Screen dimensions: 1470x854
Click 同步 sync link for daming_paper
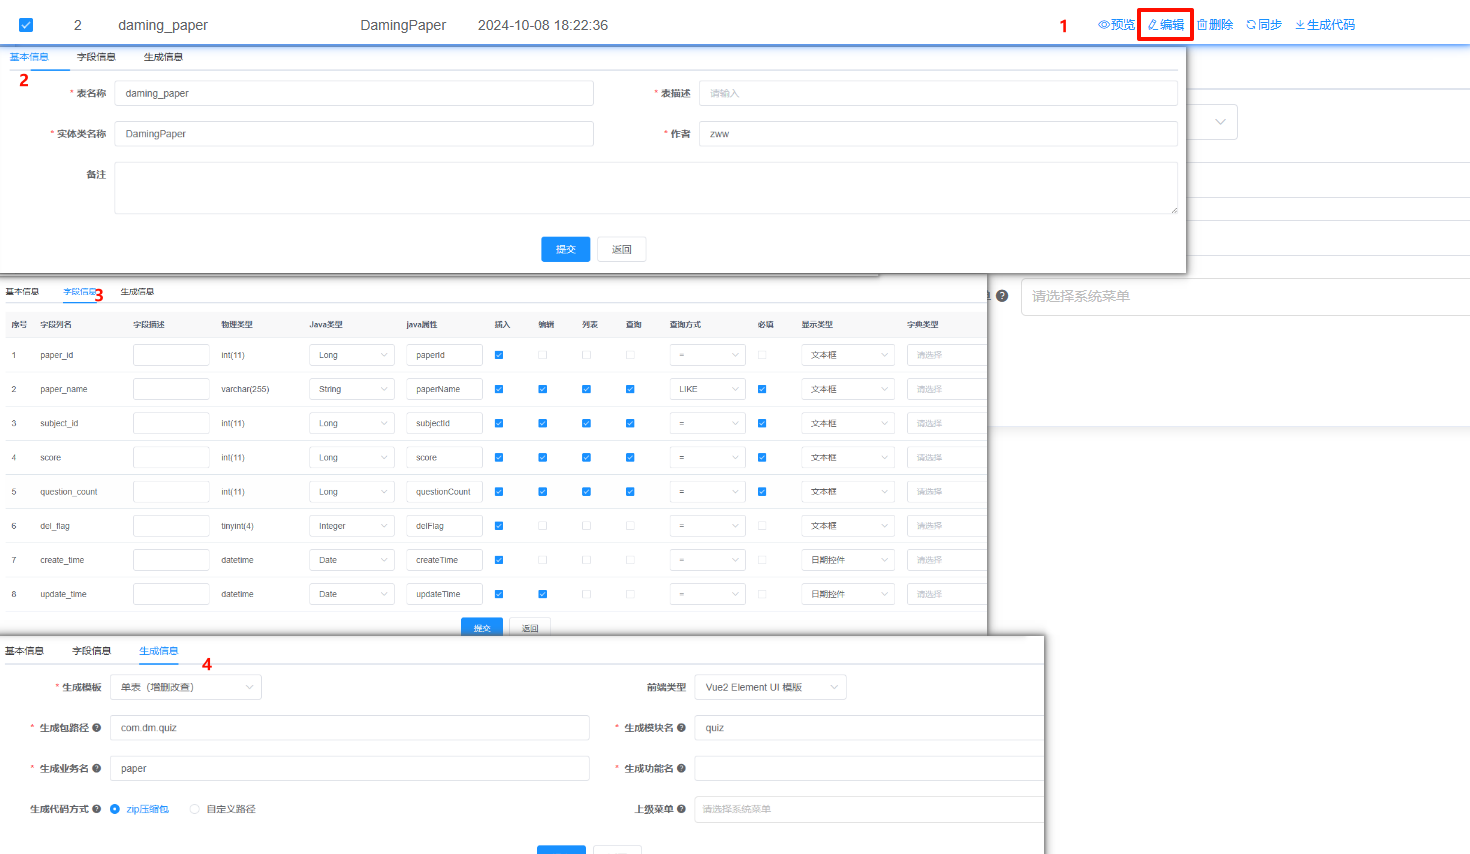pos(1263,25)
